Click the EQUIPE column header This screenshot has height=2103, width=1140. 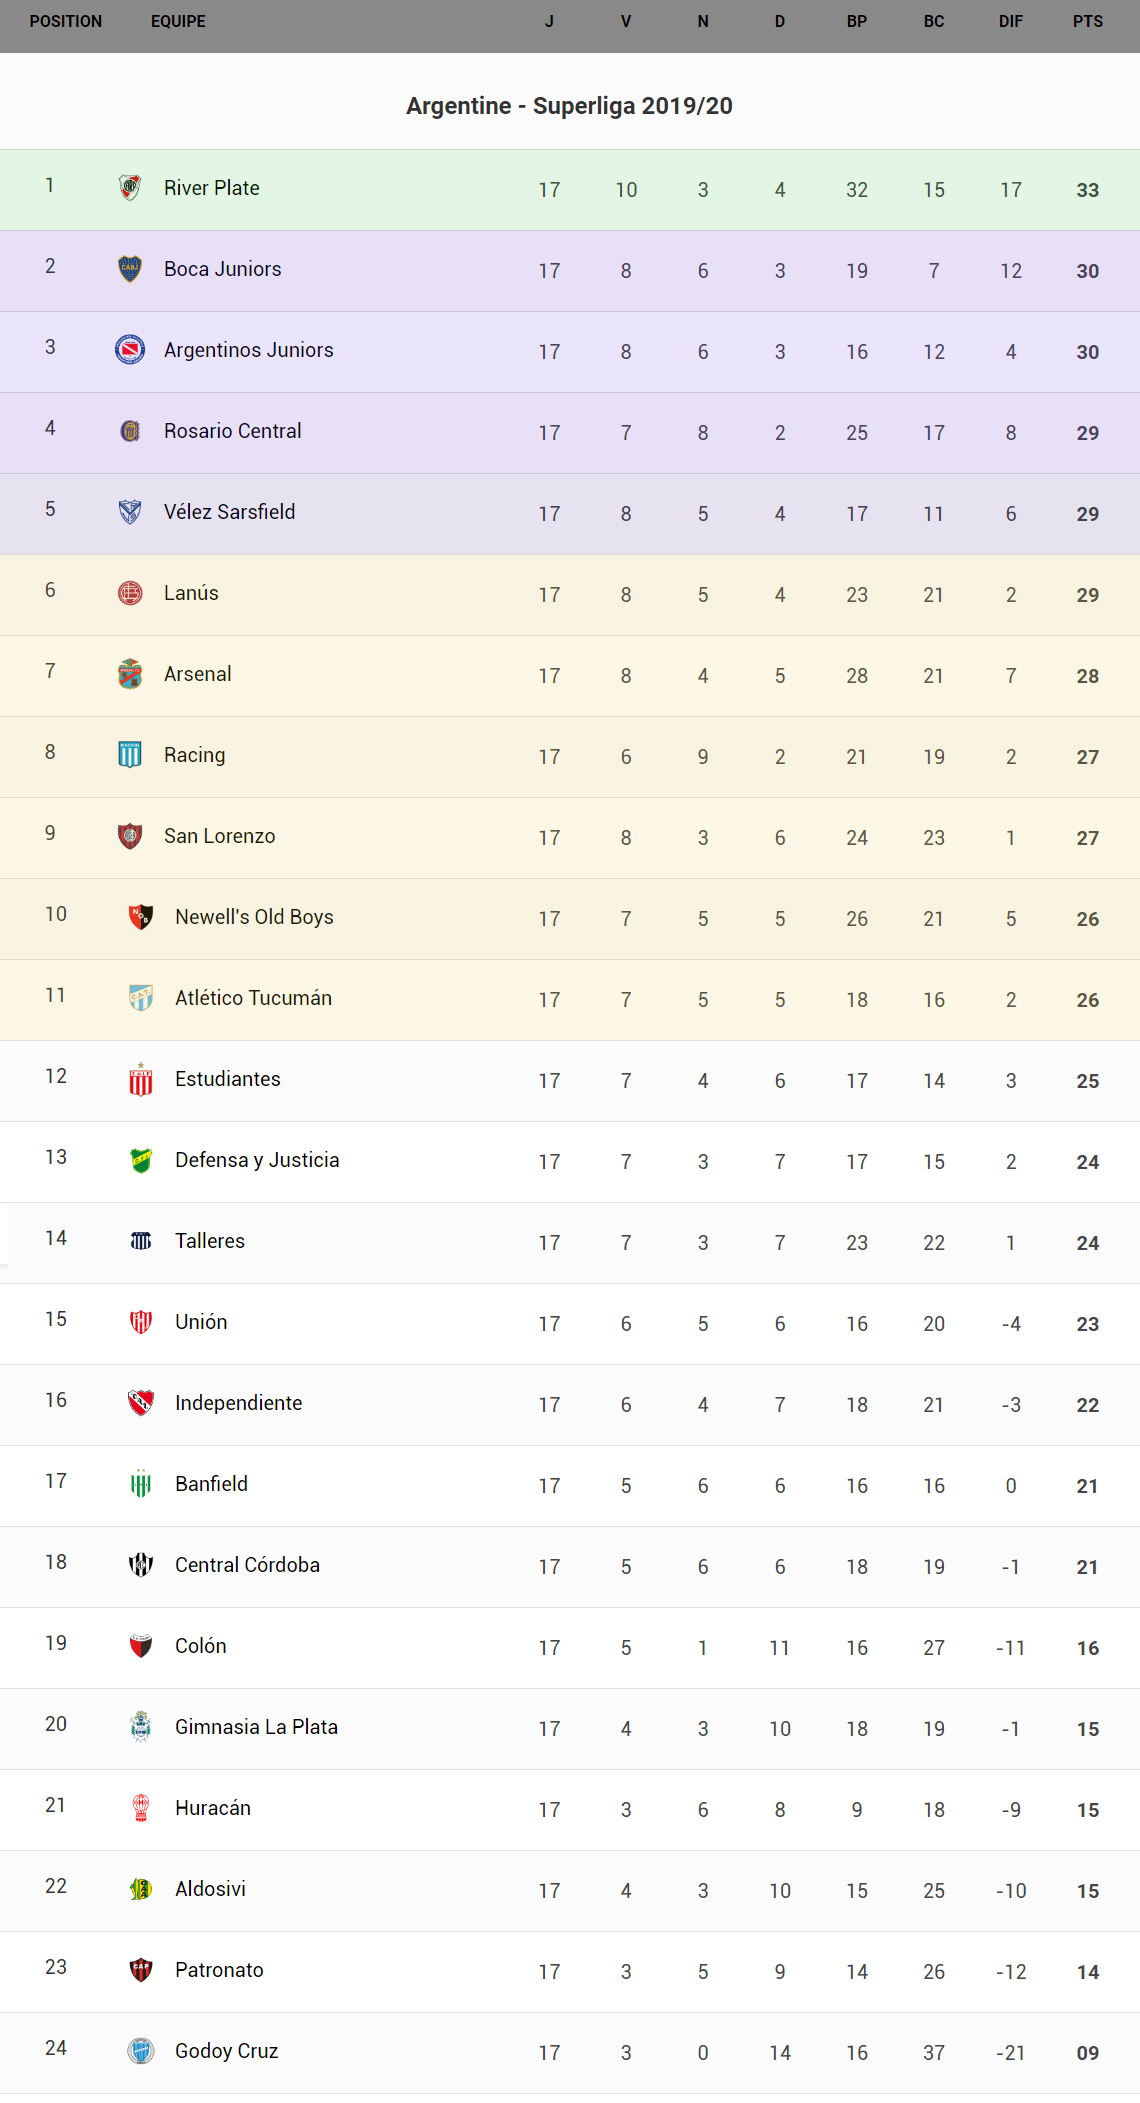pos(178,22)
